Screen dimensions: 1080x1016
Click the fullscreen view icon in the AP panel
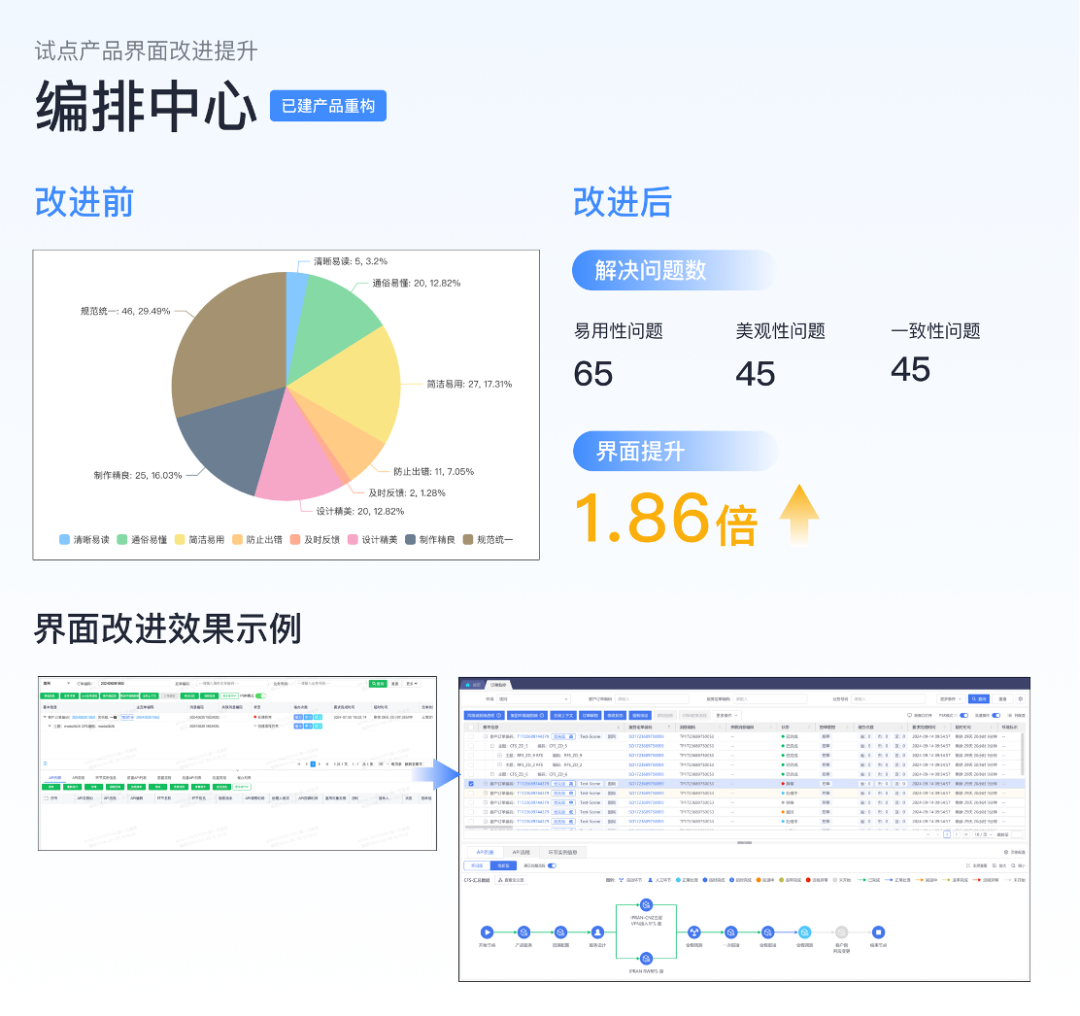click(967, 865)
